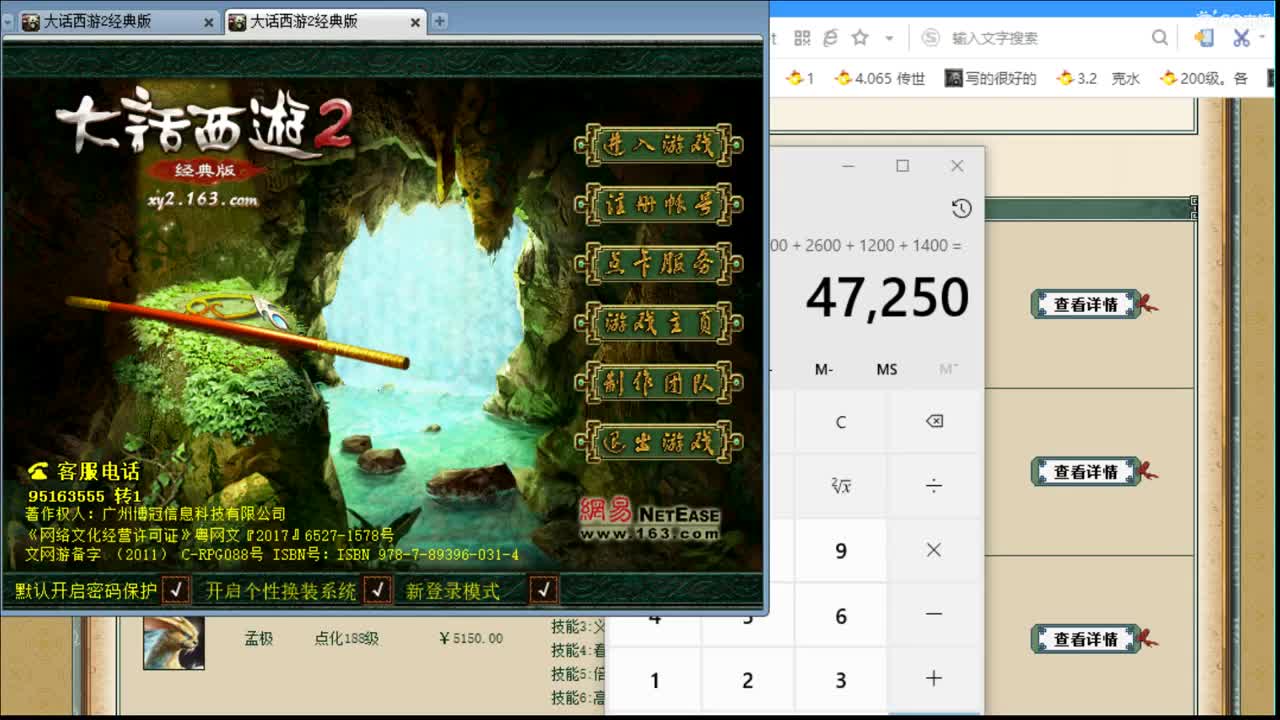Viewport: 1280px width, 720px height.
Task: Minimize the calculator window
Action: pos(848,165)
